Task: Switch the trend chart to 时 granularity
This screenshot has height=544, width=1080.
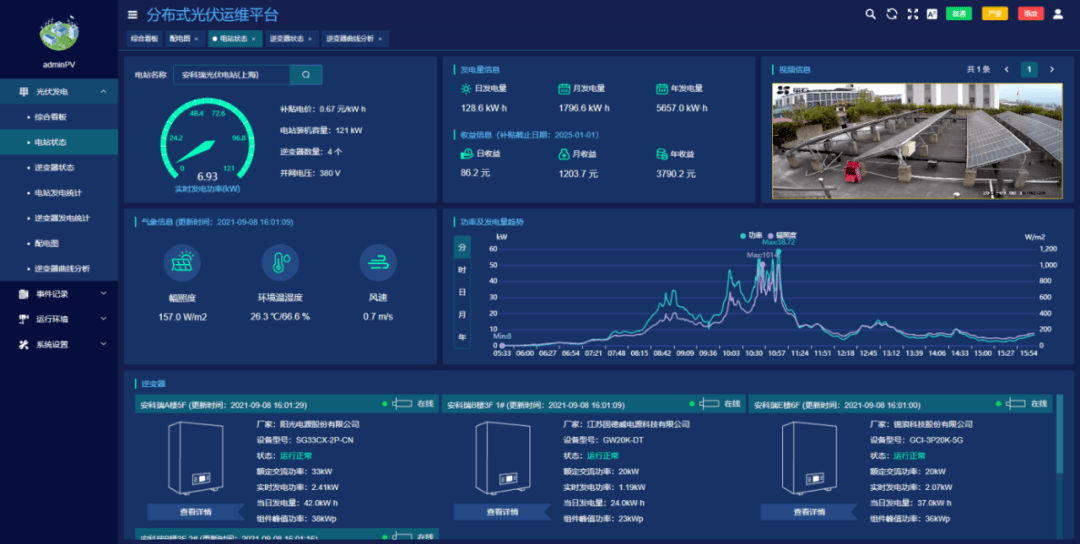Action: 462,270
